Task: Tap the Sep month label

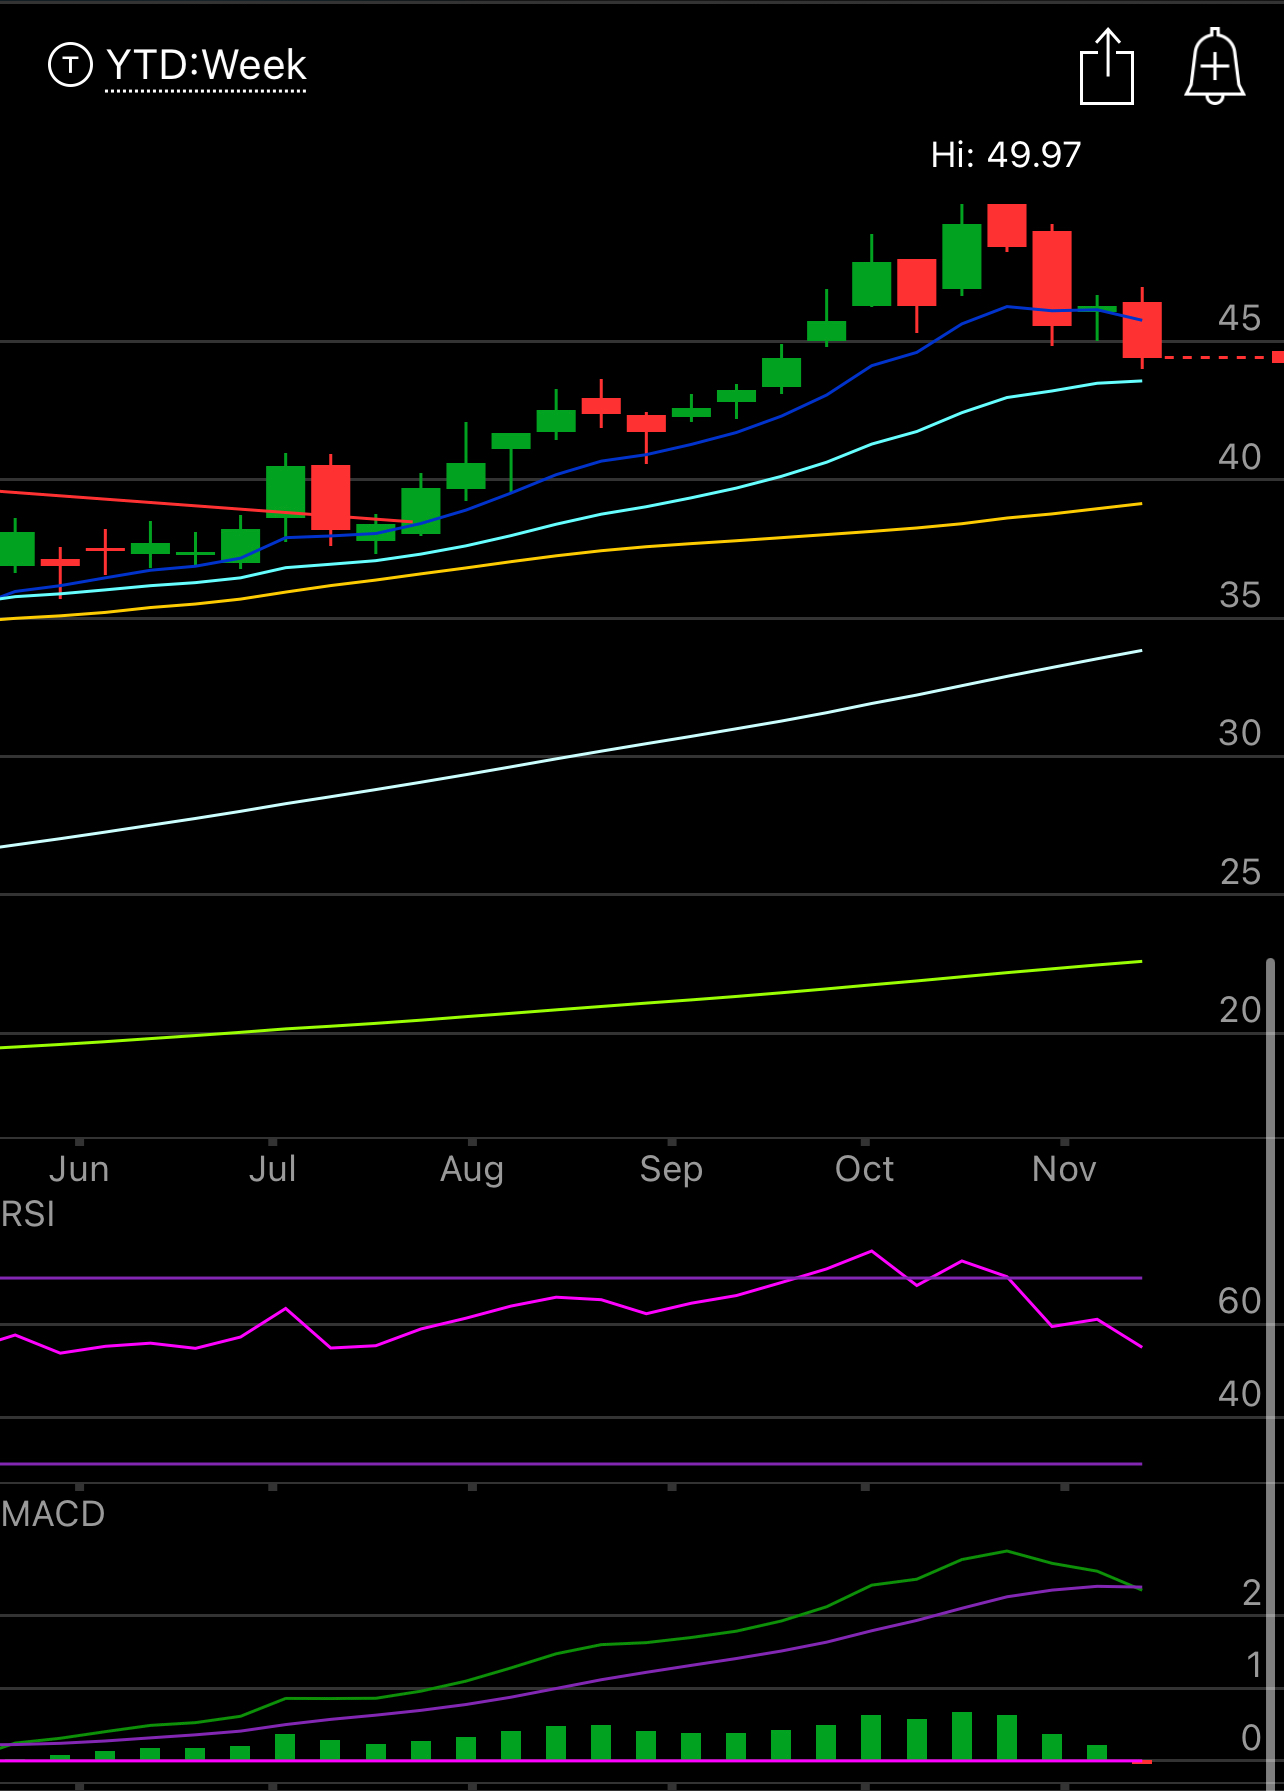Action: pos(671,1169)
